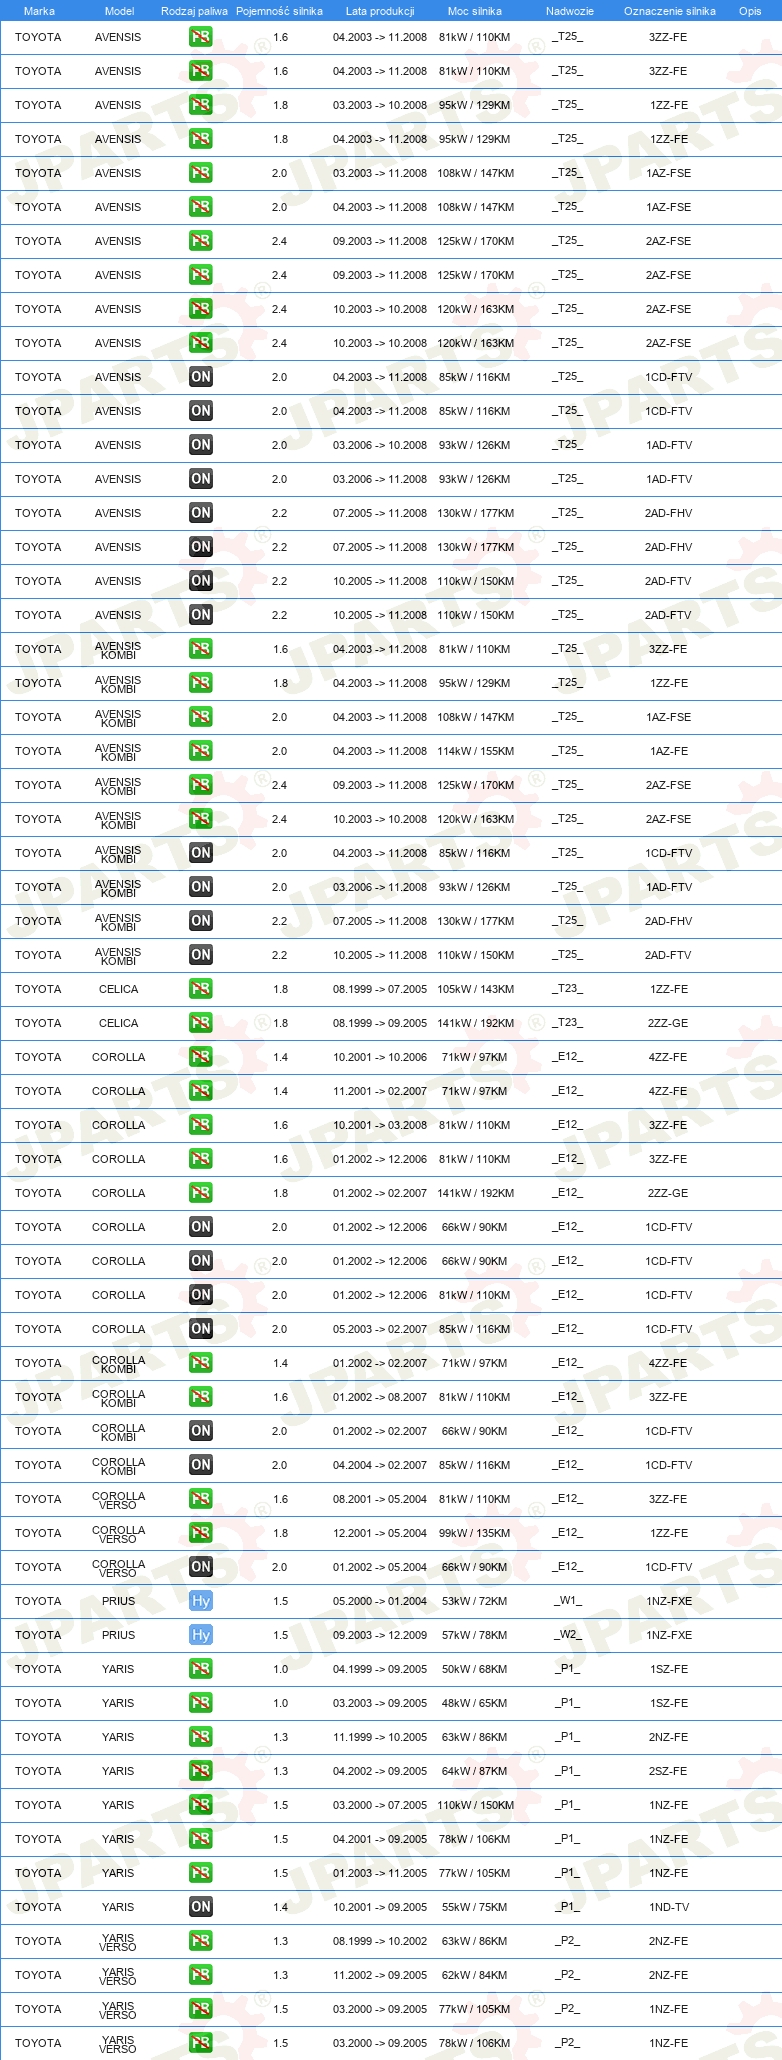Click 10.2001 -> 09.2005 years in Yaris diesel row
Image resolution: width=782 pixels, height=2060 pixels.
point(380,1907)
